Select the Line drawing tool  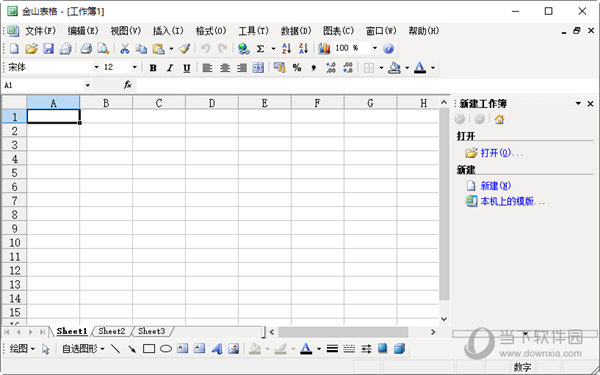(x=115, y=349)
